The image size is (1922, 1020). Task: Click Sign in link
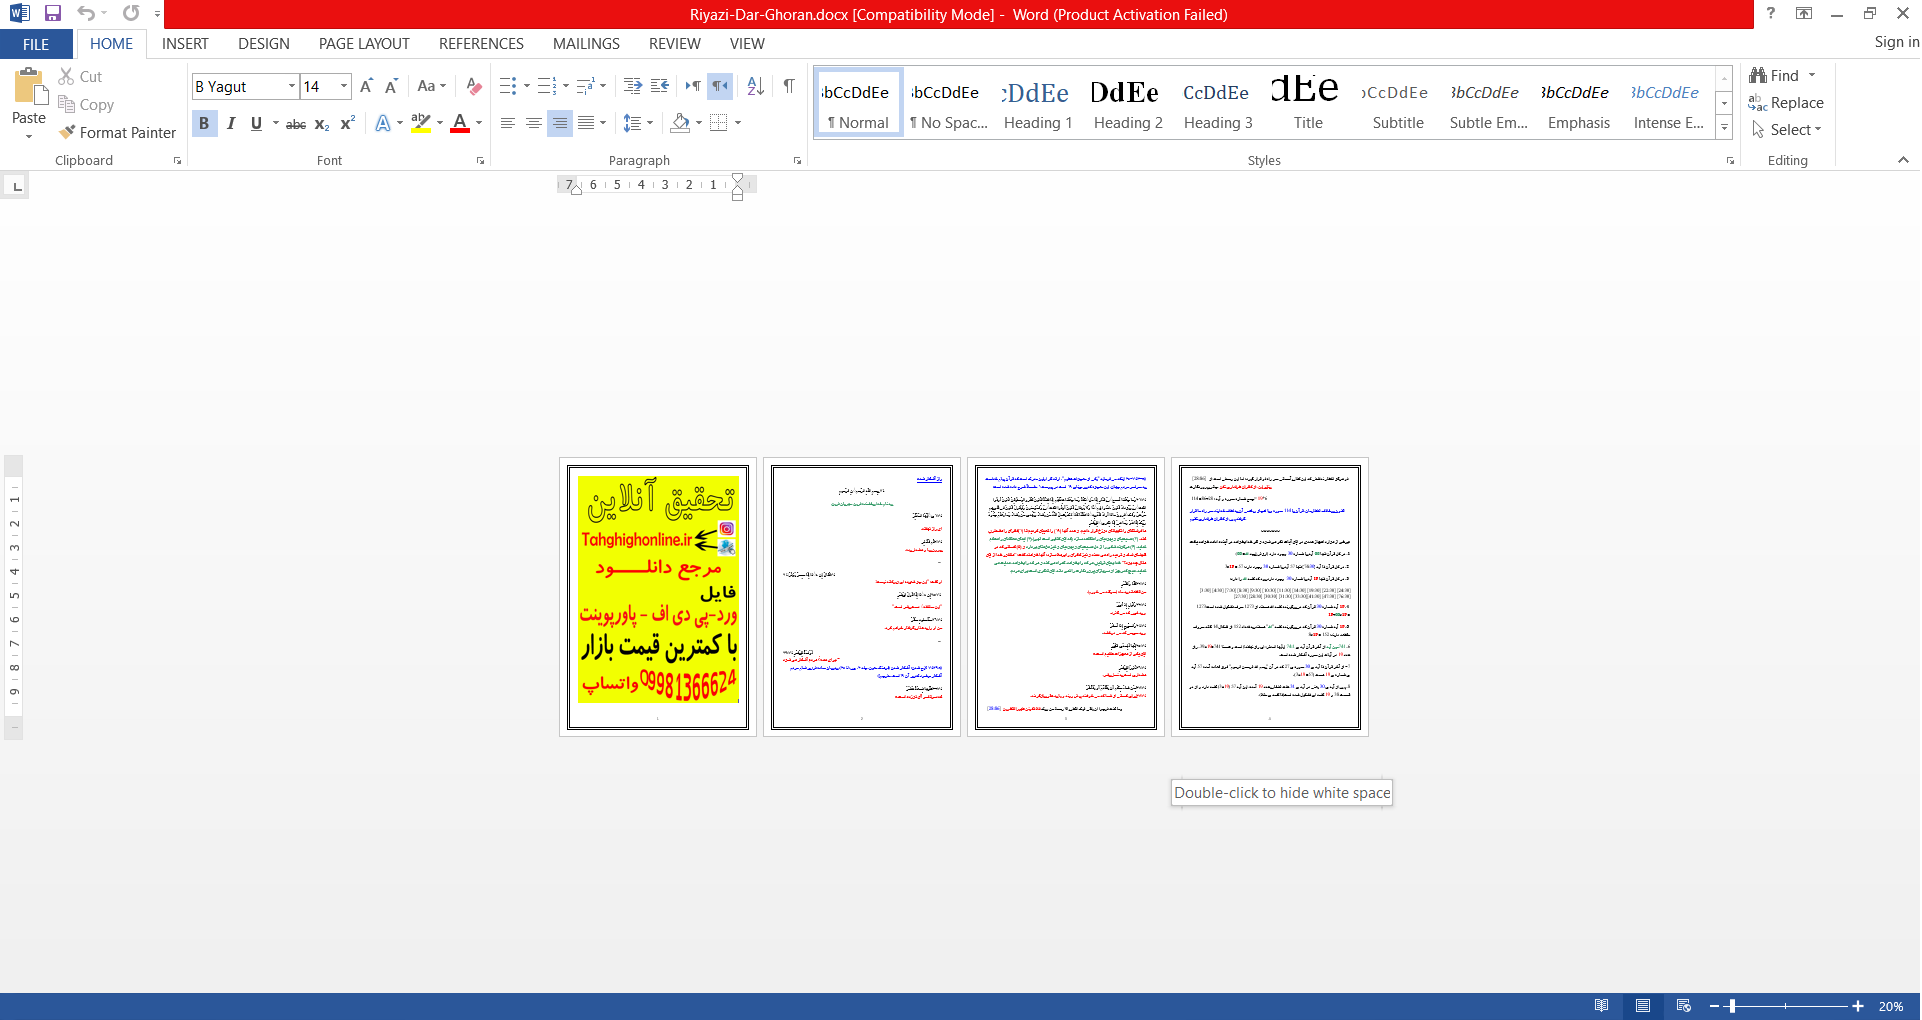1896,42
